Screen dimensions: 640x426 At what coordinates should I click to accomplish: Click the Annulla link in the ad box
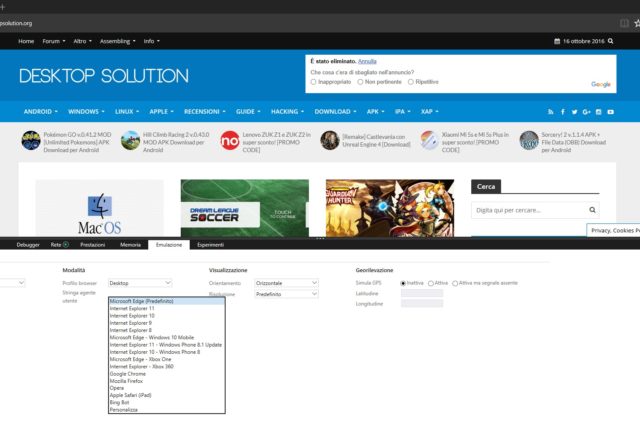coord(367,61)
